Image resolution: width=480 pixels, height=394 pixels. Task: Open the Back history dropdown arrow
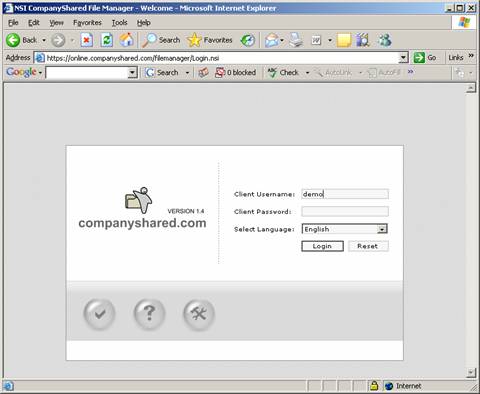click(44, 41)
